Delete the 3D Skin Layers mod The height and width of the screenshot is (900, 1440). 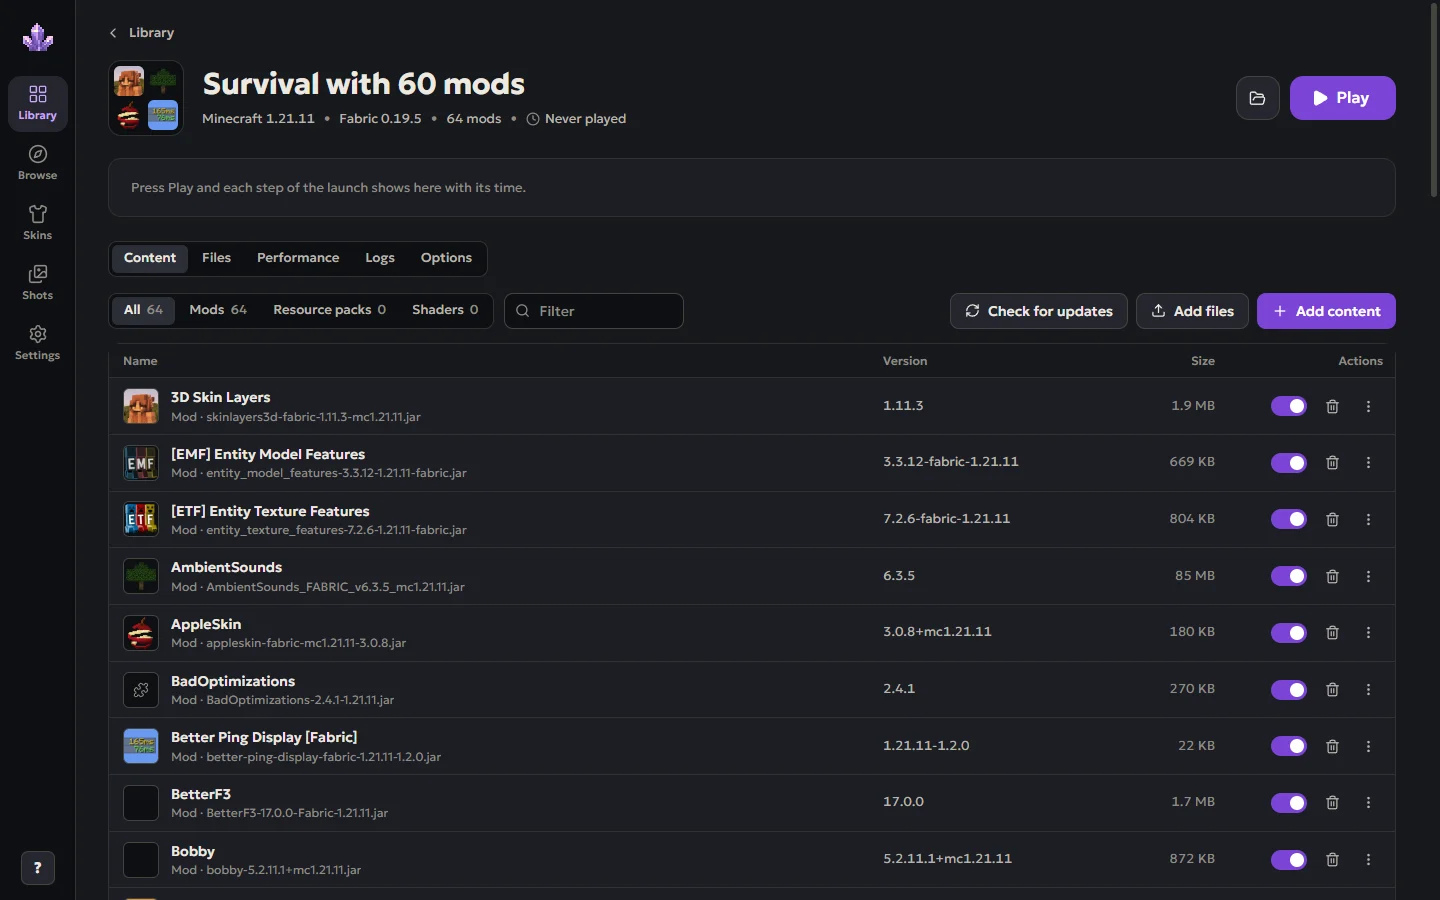coord(1332,406)
